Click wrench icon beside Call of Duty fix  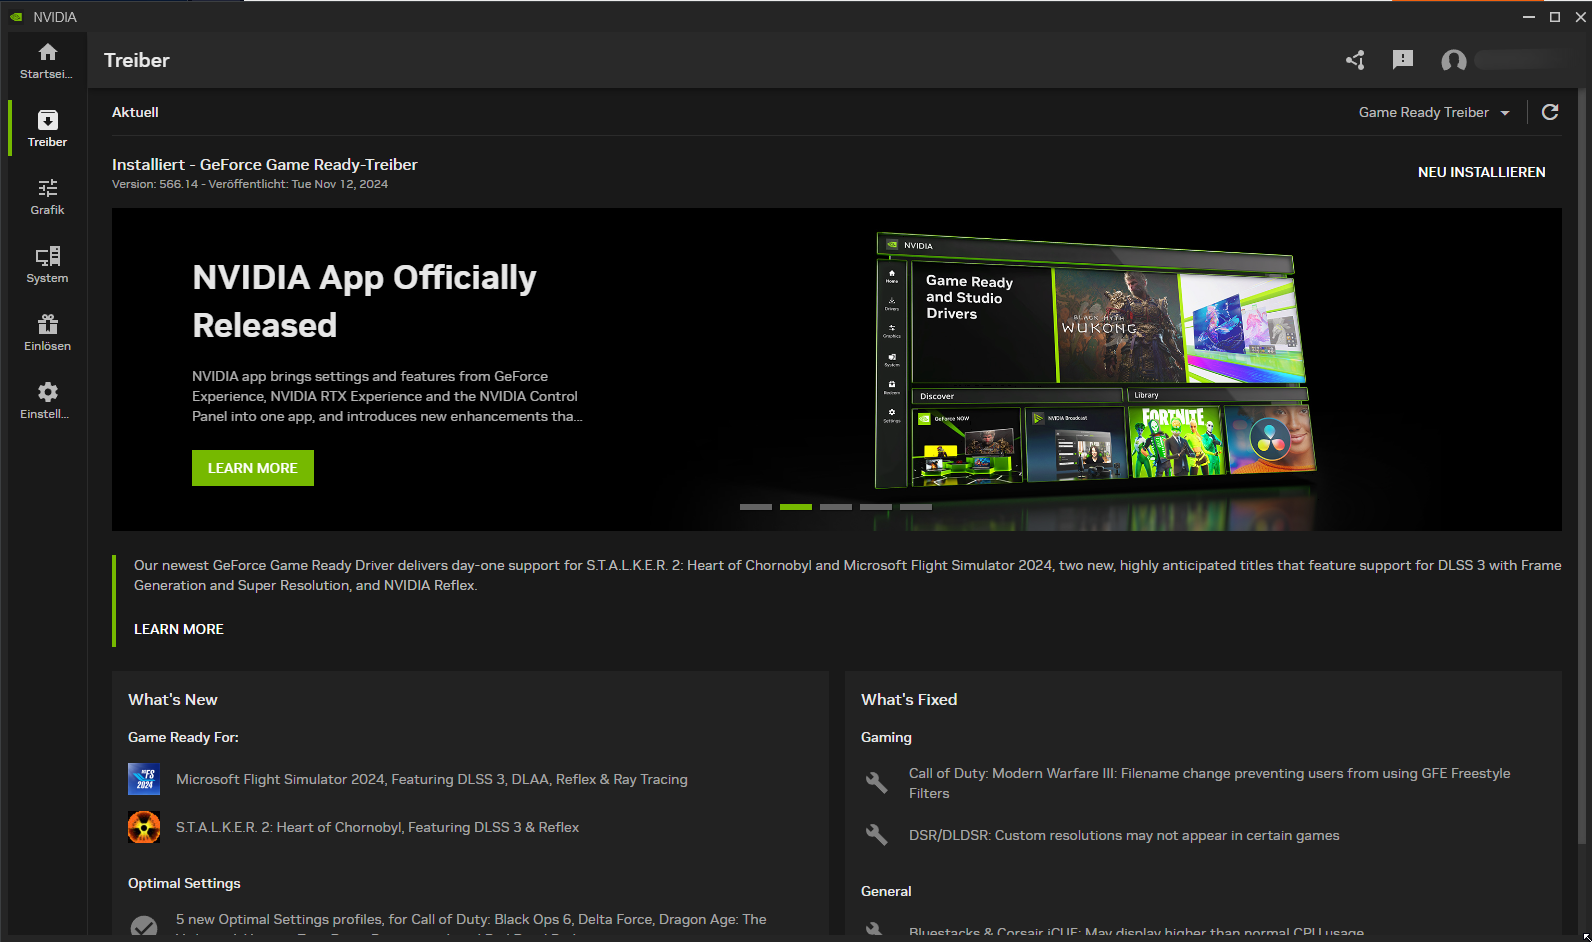(876, 782)
